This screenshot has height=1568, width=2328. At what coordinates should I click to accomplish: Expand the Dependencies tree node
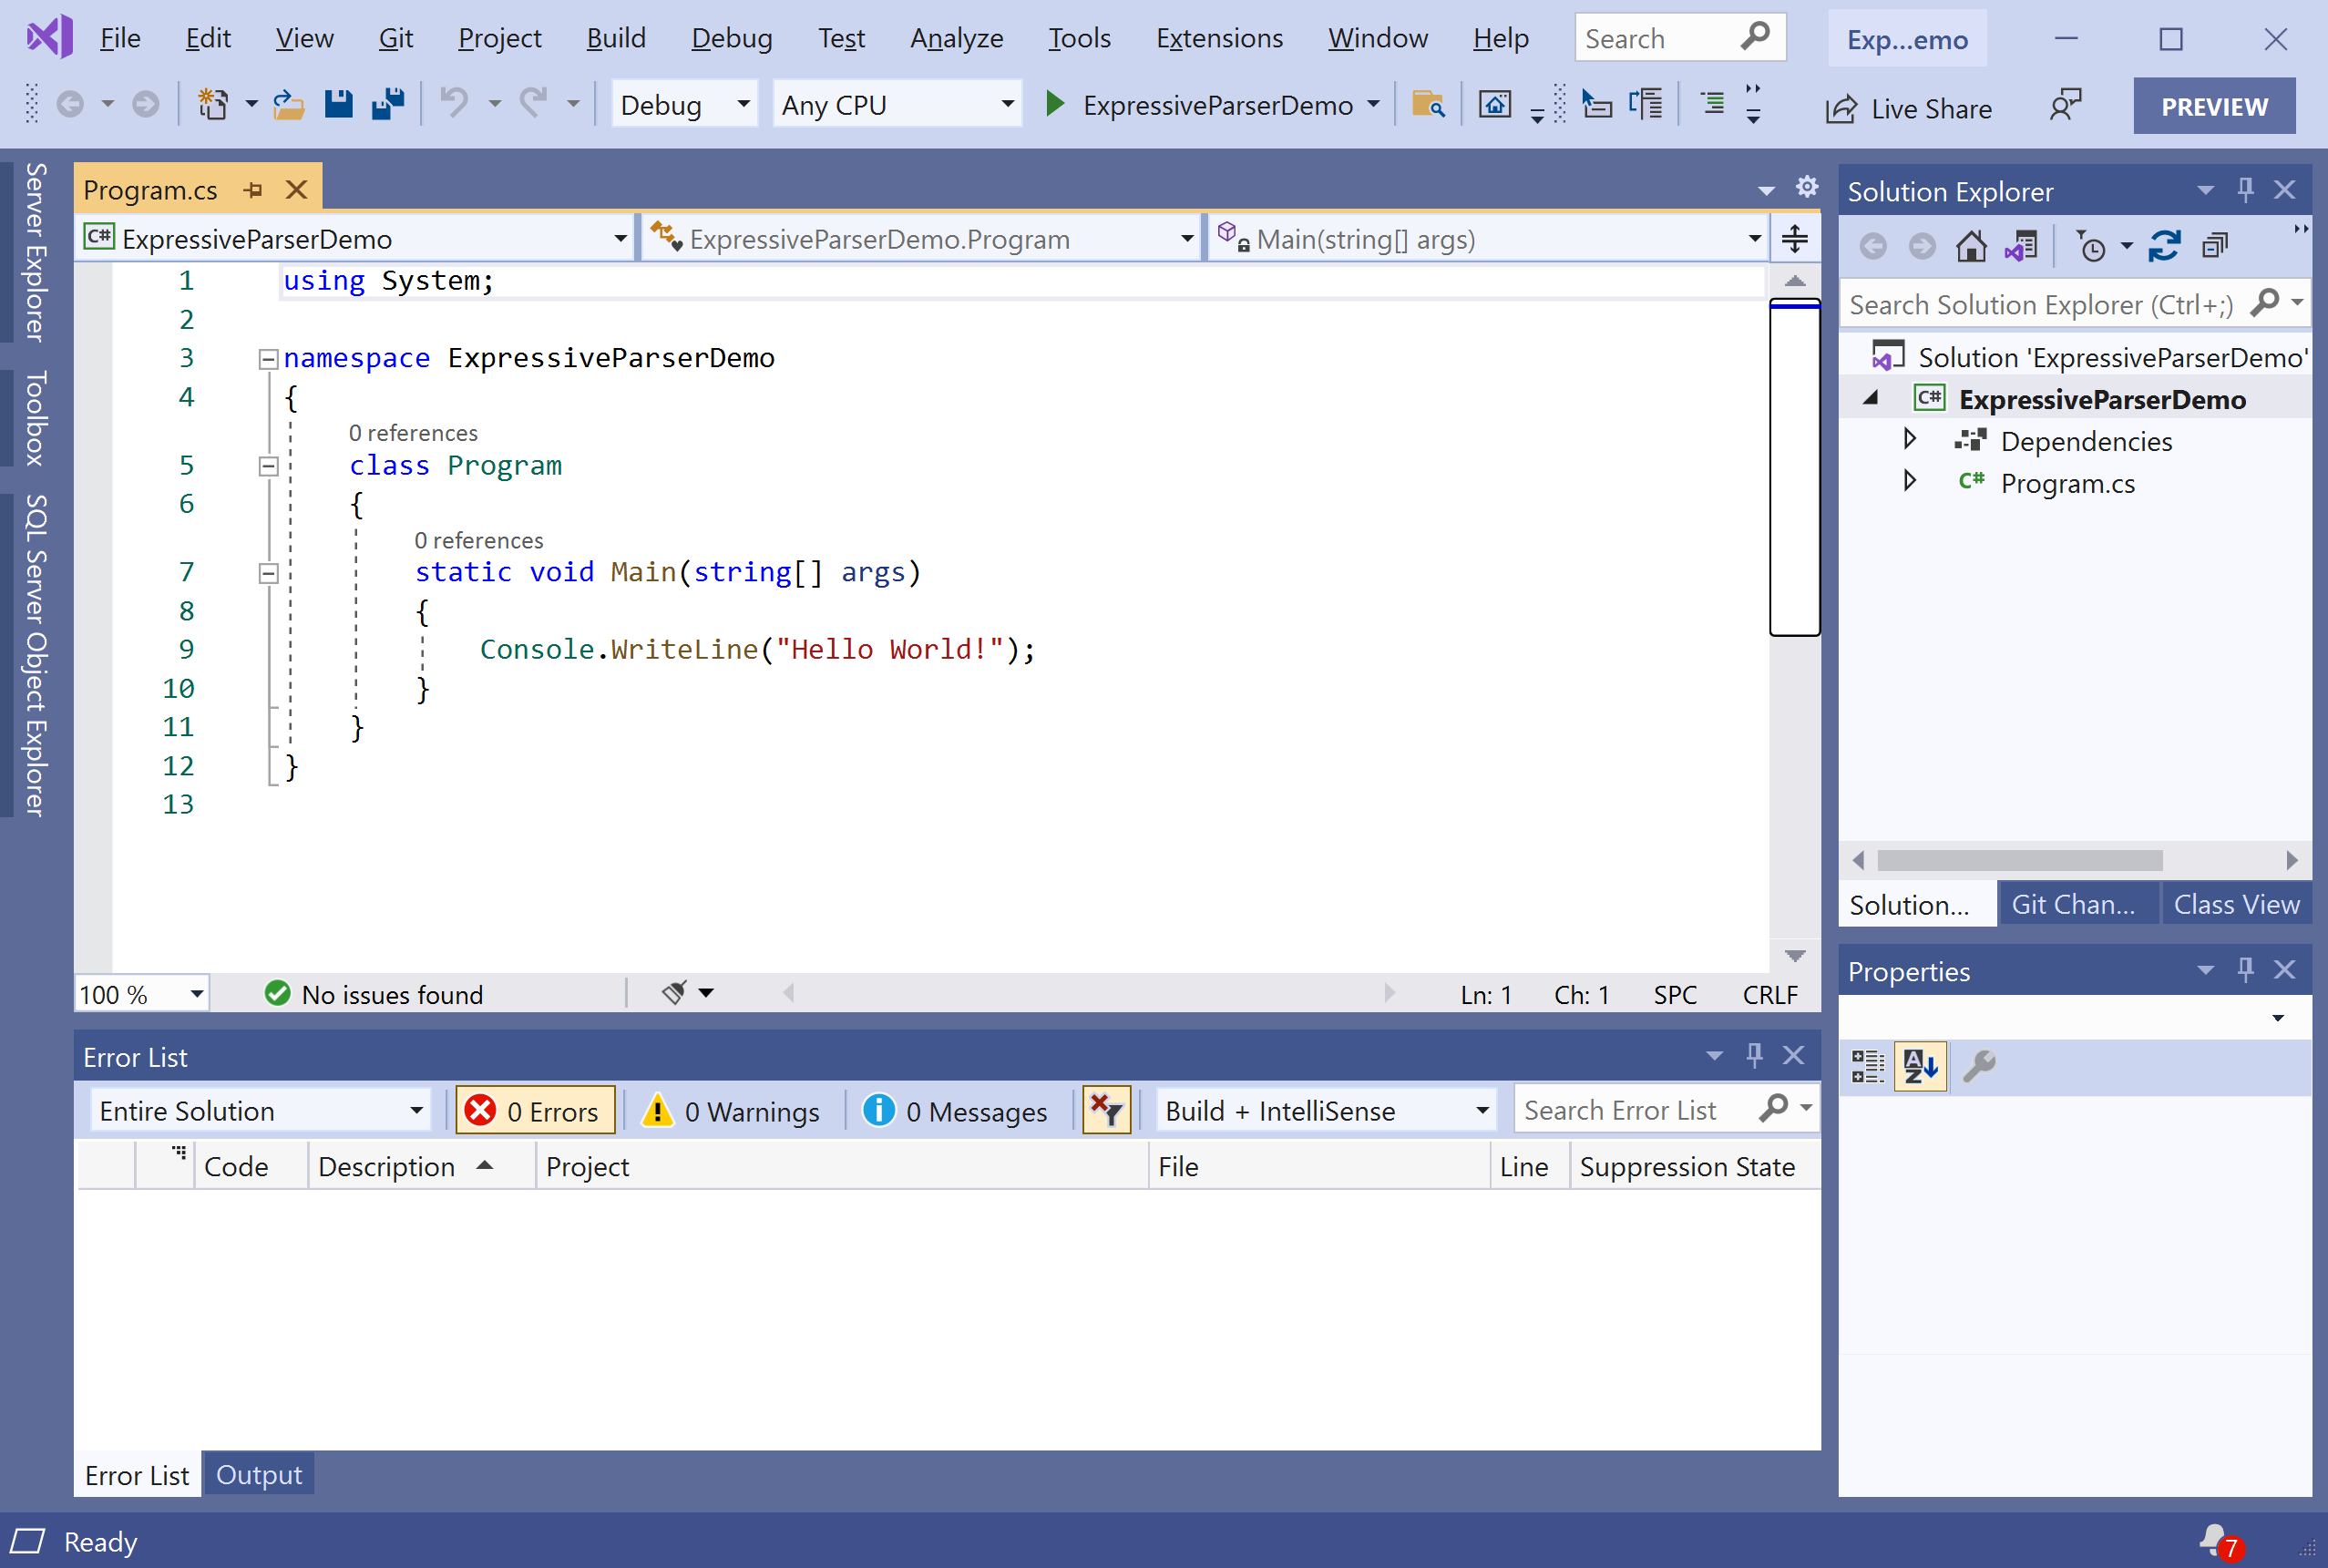pos(1909,439)
